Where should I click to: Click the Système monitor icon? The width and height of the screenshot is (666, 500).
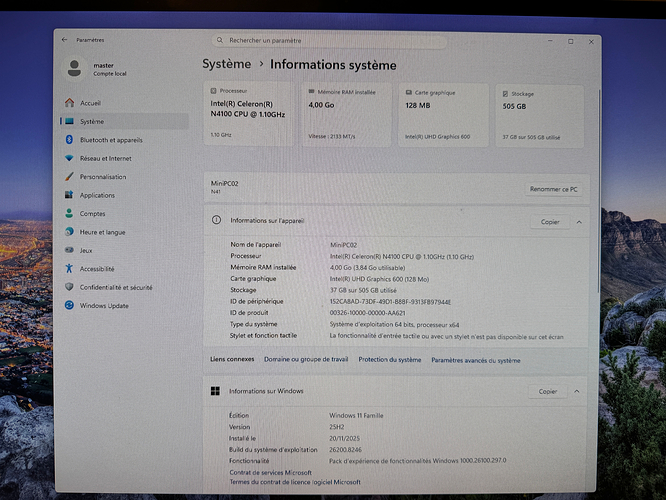69,121
